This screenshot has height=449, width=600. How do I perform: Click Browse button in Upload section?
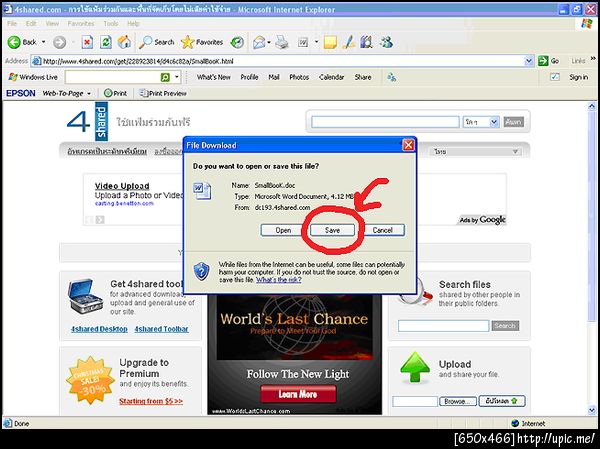(x=458, y=401)
